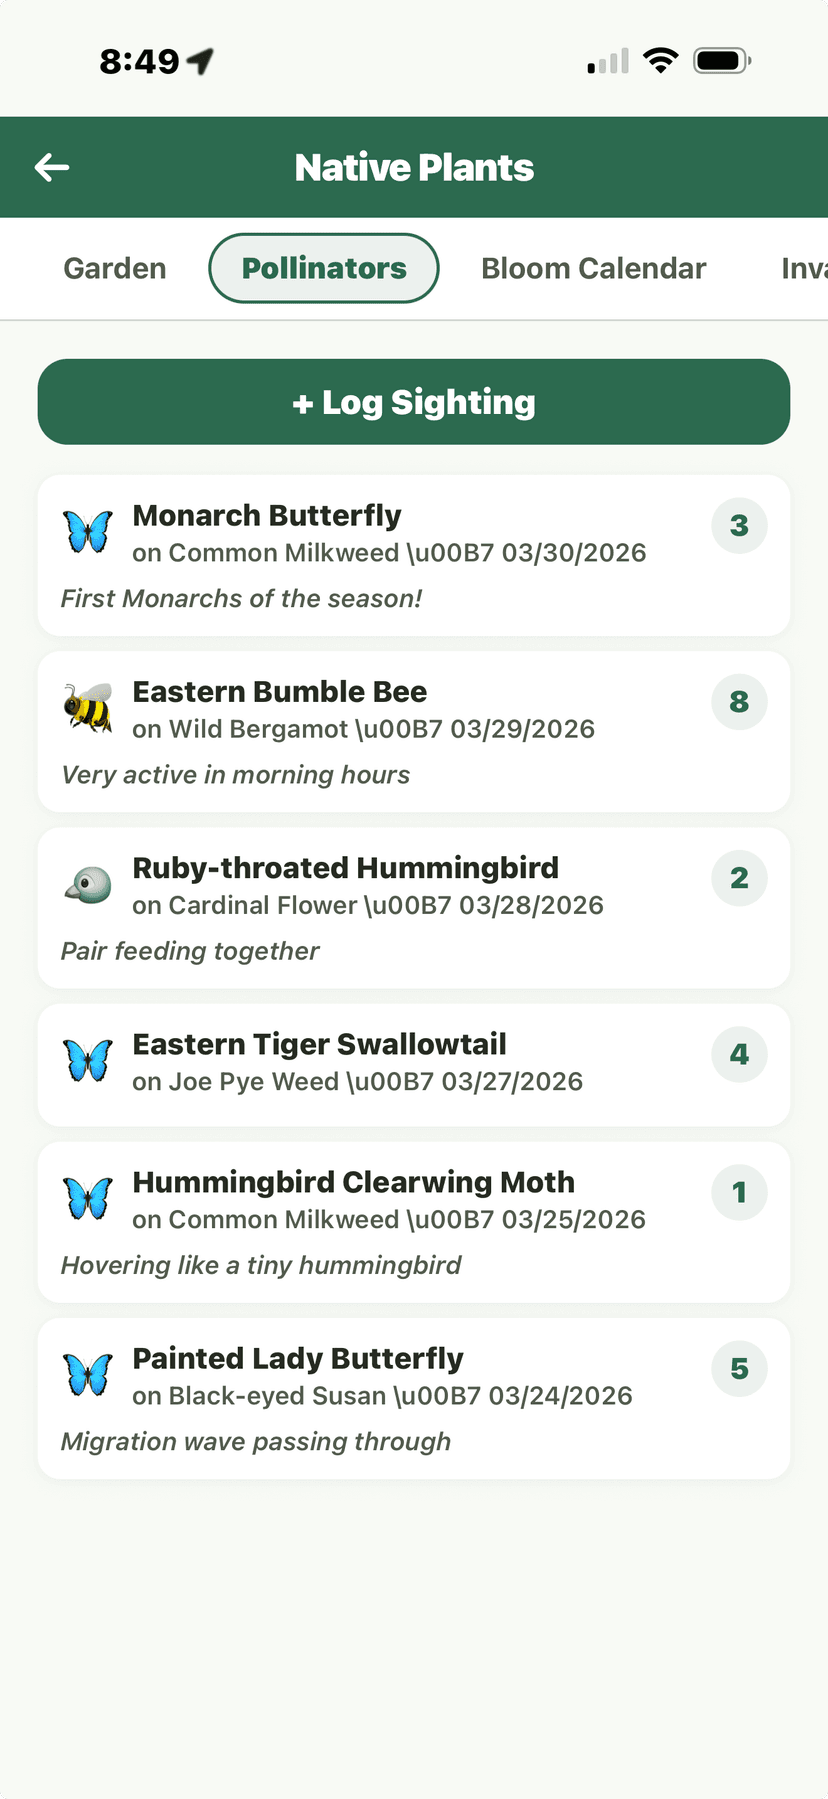
Task: Open the Monarch Butterfly sighting entry
Action: (x=414, y=555)
